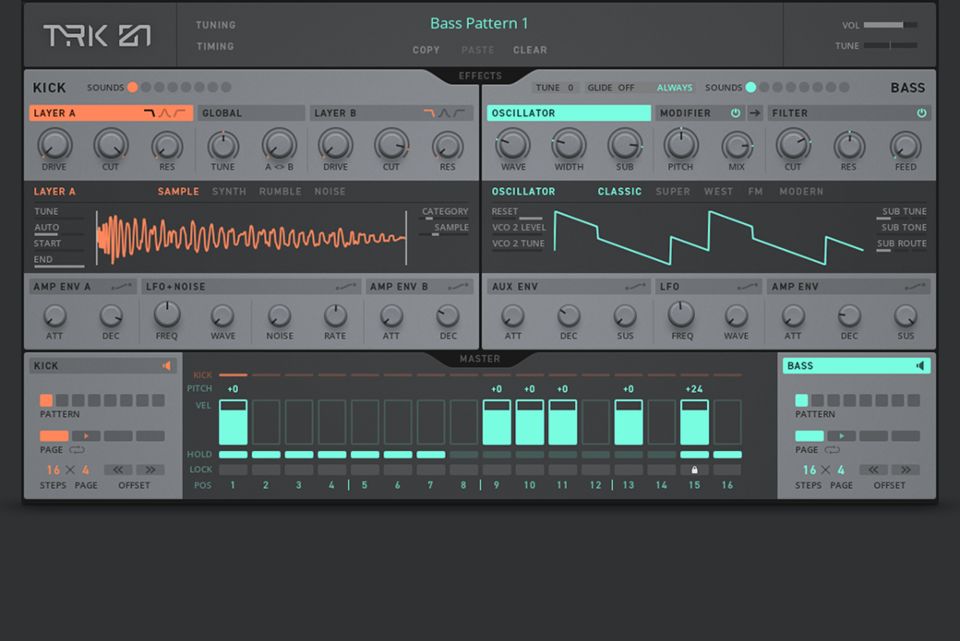
Task: Click the COPY pattern button
Action: 426,50
